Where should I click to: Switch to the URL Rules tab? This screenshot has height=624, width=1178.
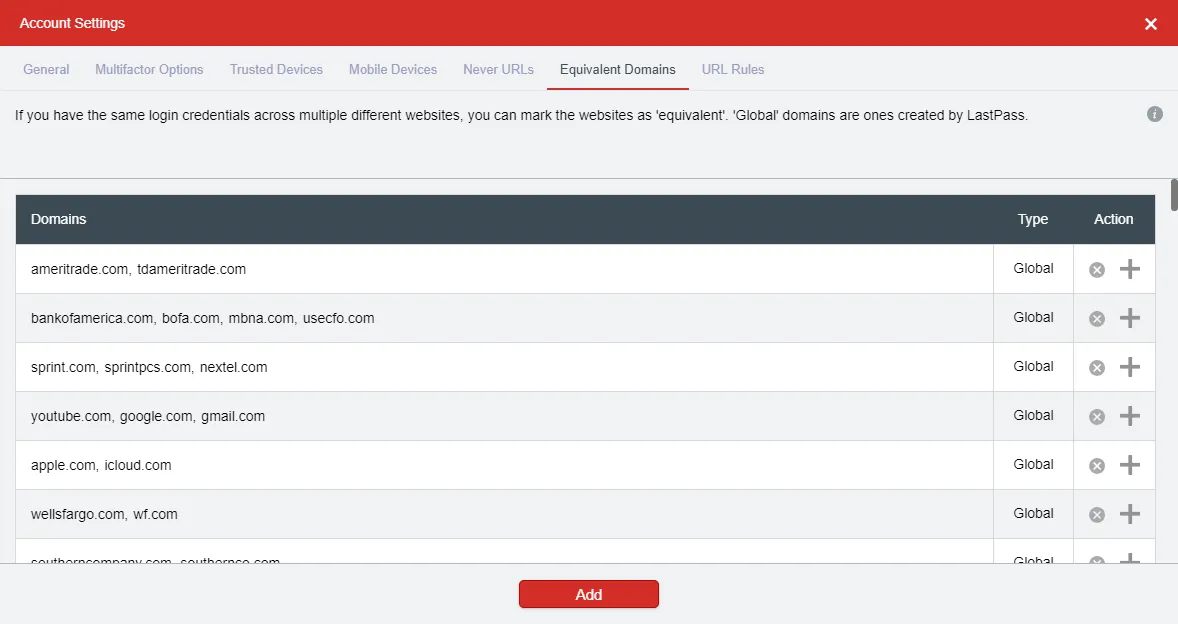[732, 69]
